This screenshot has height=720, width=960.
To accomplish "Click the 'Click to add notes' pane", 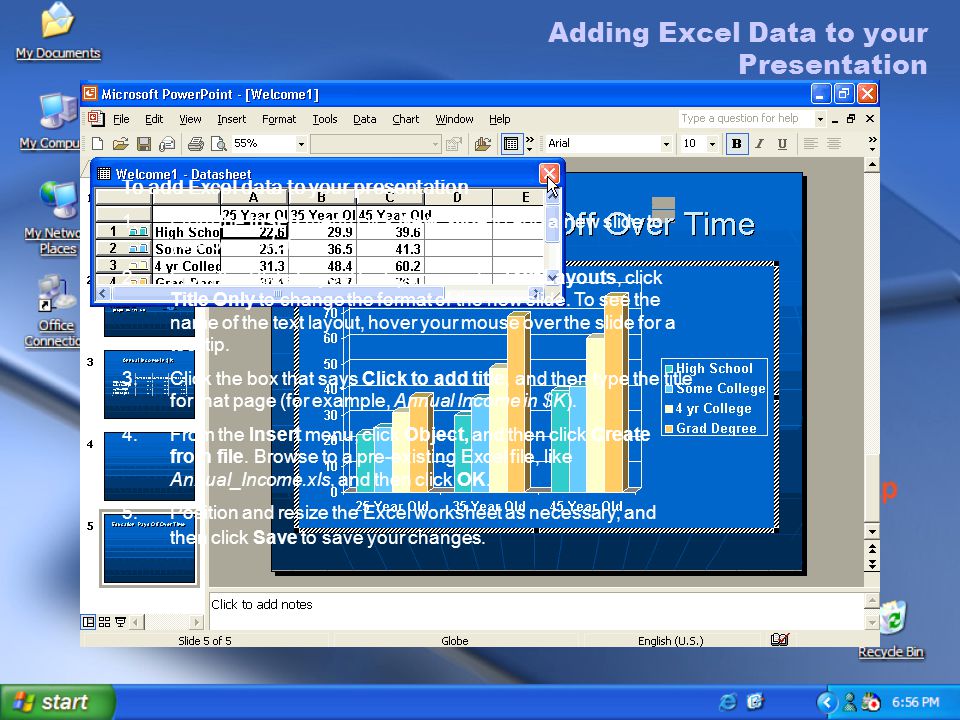I will point(536,610).
